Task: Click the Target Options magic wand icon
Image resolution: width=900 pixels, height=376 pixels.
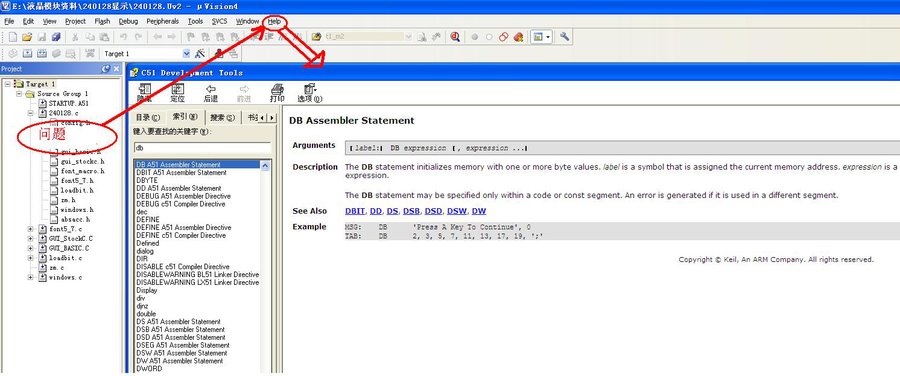Action: pyautogui.click(x=200, y=53)
